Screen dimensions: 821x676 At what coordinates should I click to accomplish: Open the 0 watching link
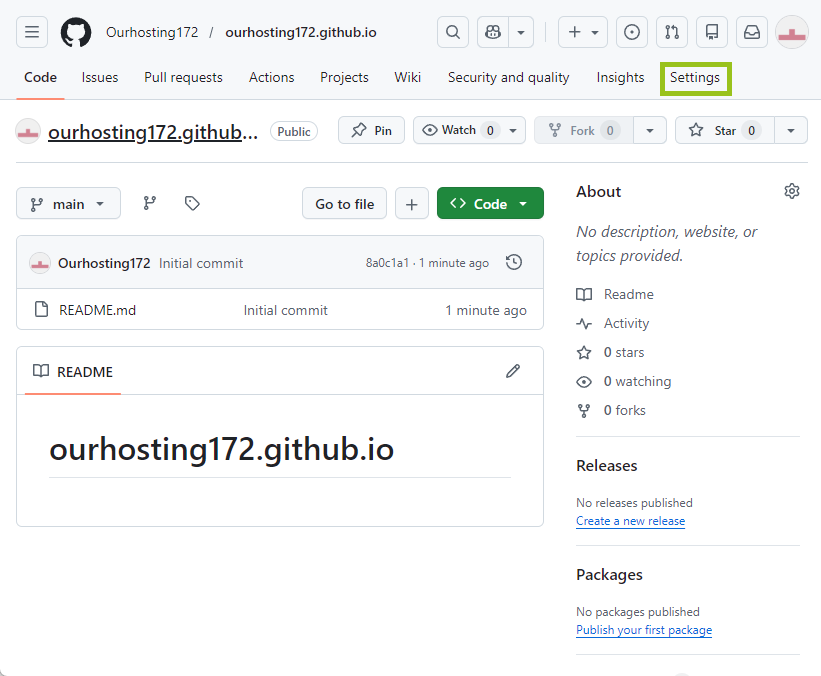click(637, 381)
